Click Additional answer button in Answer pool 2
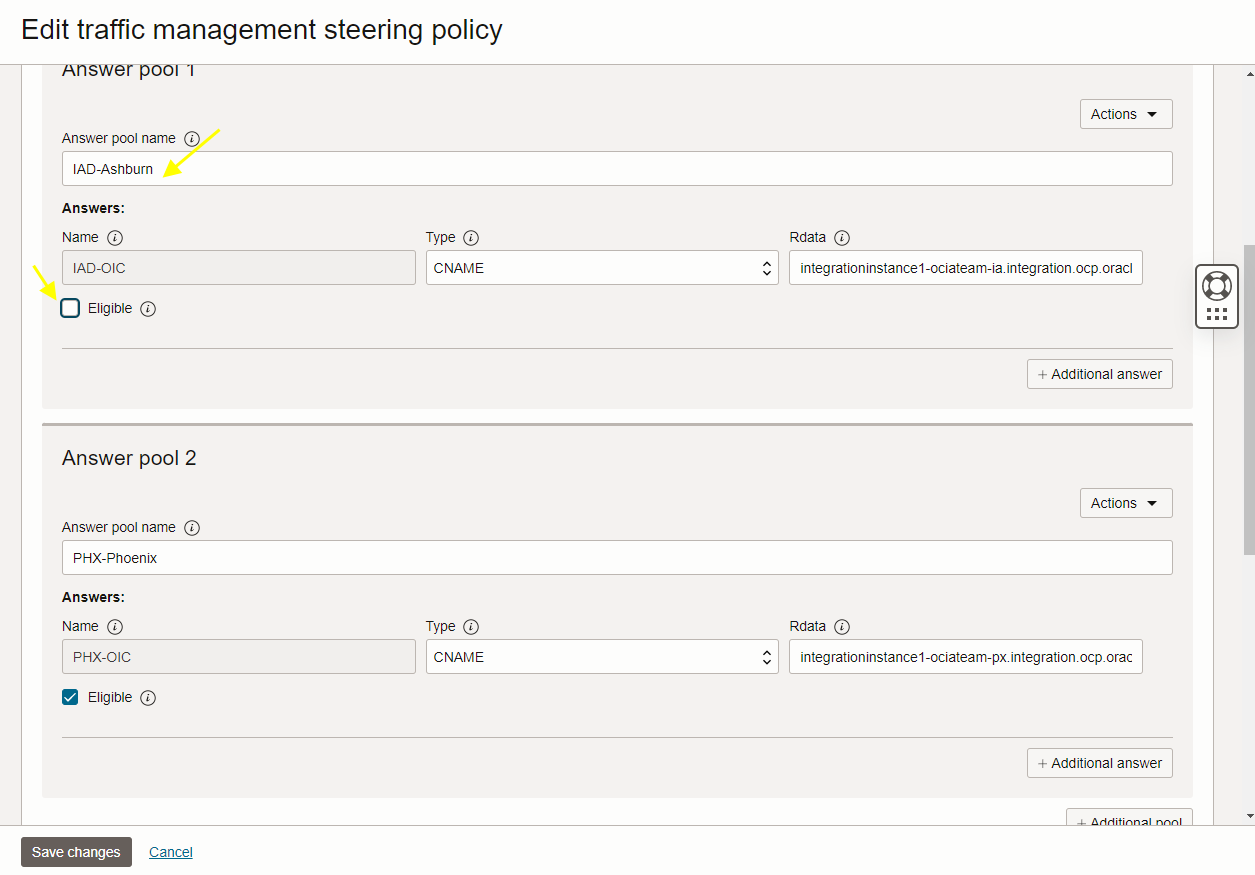This screenshot has width=1255, height=875. (1099, 763)
